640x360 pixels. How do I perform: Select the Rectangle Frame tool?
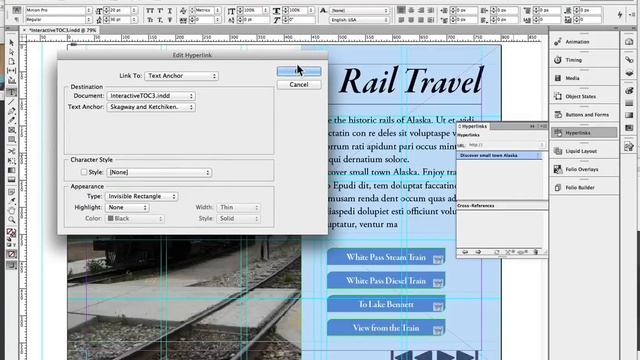[x=11, y=130]
